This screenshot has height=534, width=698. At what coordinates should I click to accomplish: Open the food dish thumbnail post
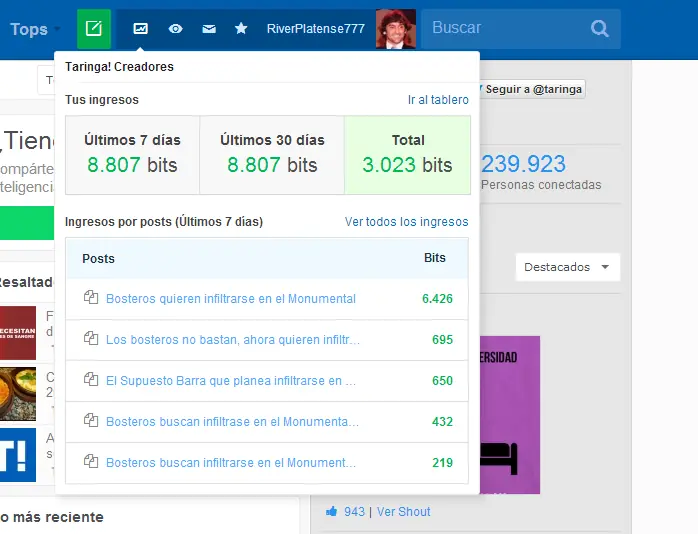(18, 394)
